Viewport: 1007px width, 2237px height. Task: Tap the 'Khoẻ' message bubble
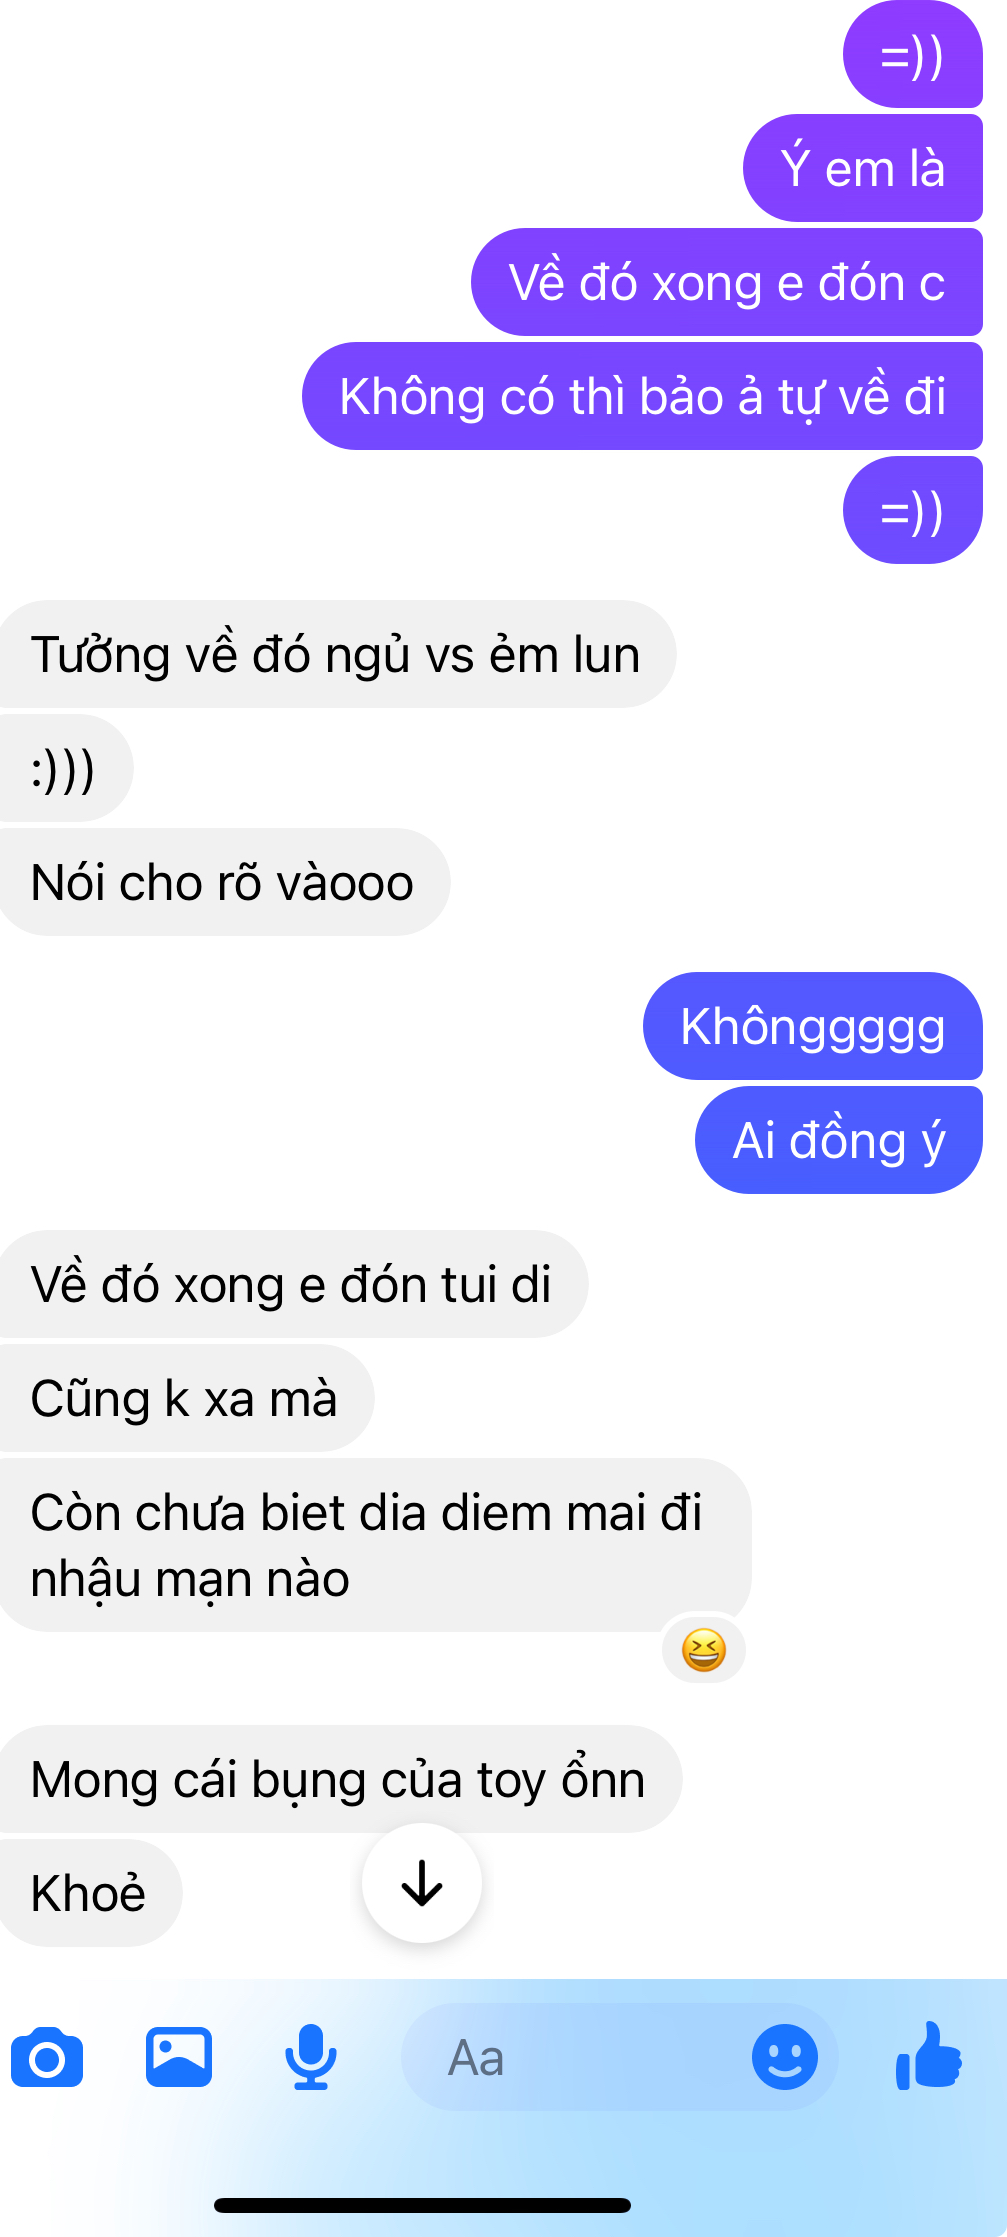[90, 1893]
